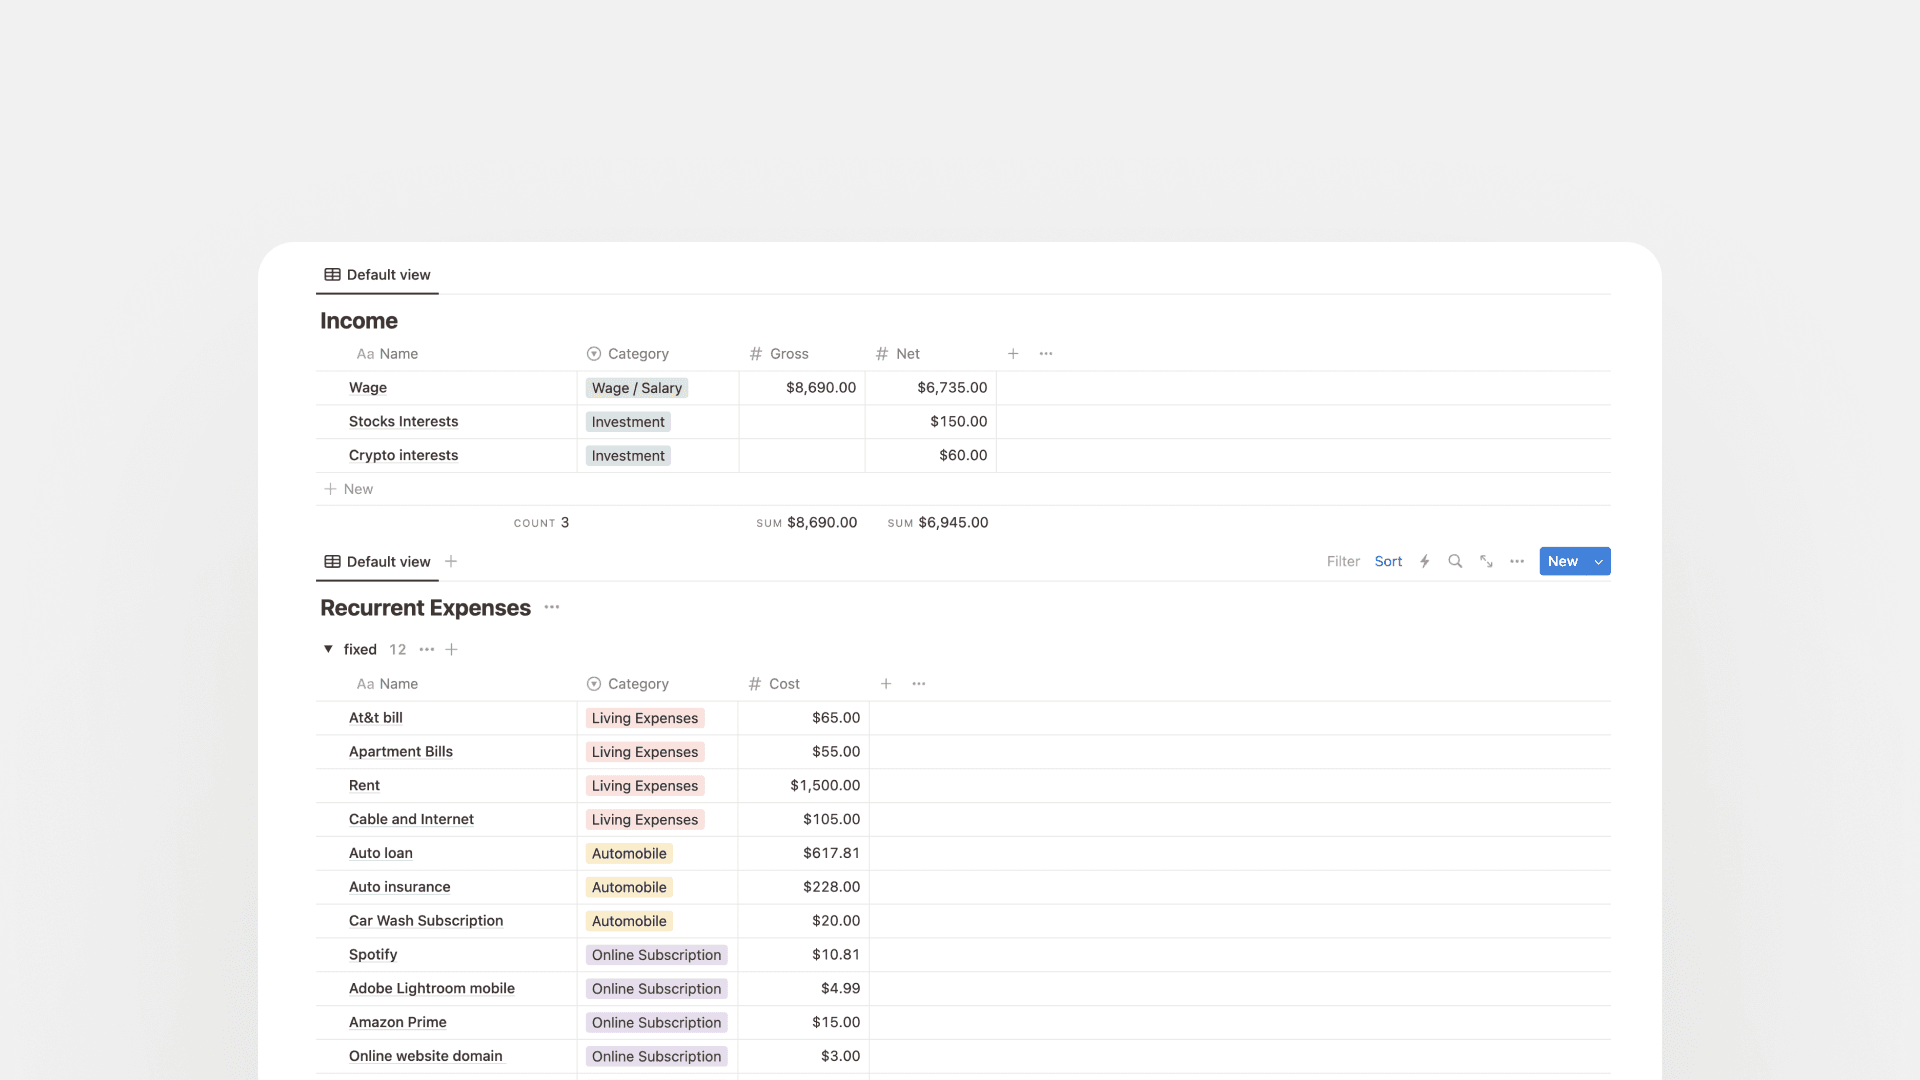The width and height of the screenshot is (1920, 1080).
Task: Open the Auto insurance entry
Action: 399,888
